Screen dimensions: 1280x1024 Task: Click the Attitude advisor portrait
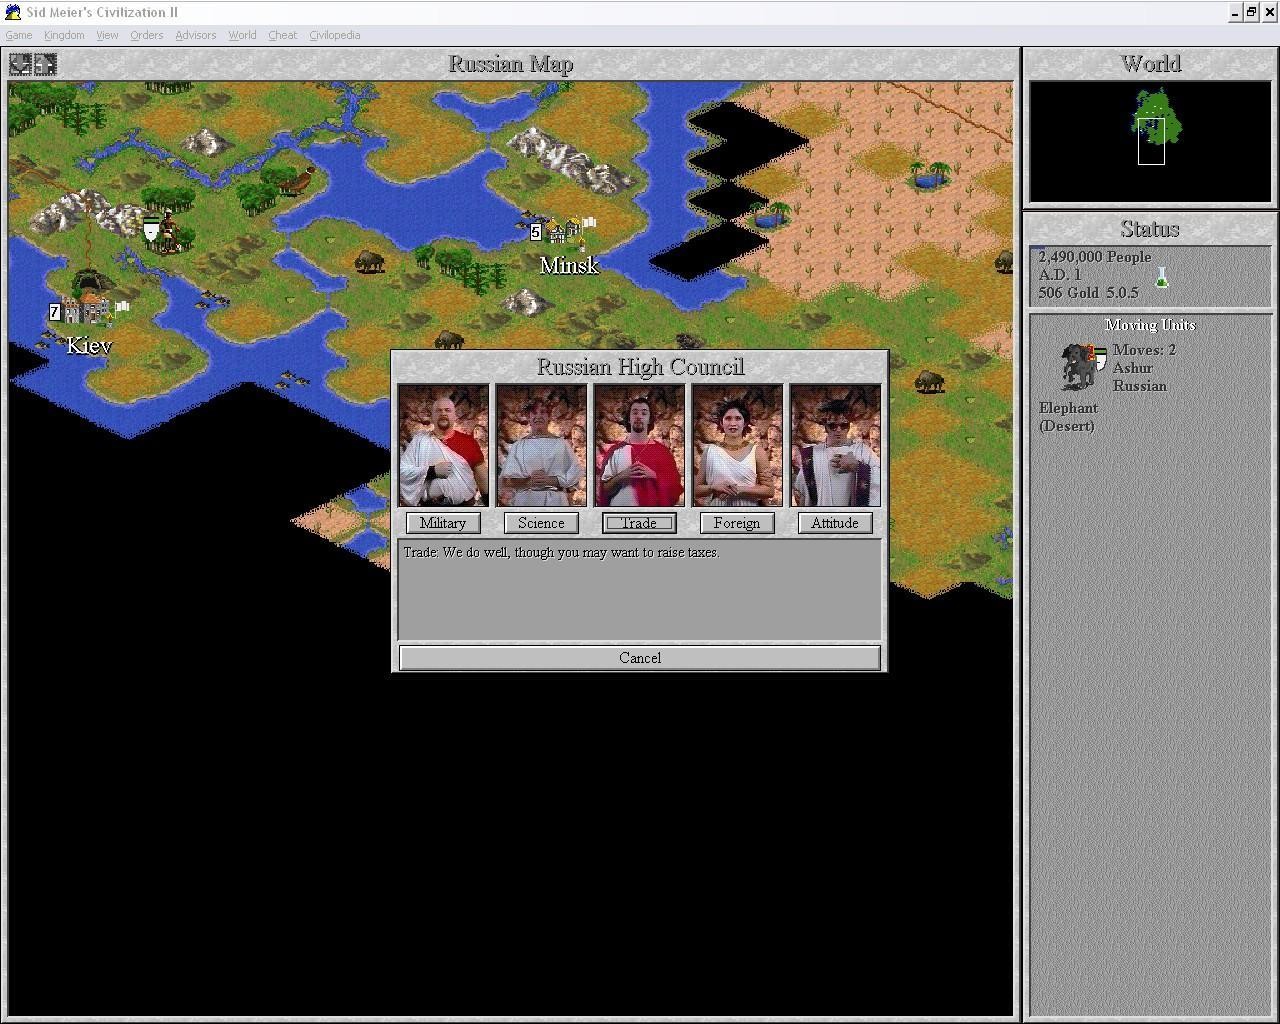(x=835, y=445)
